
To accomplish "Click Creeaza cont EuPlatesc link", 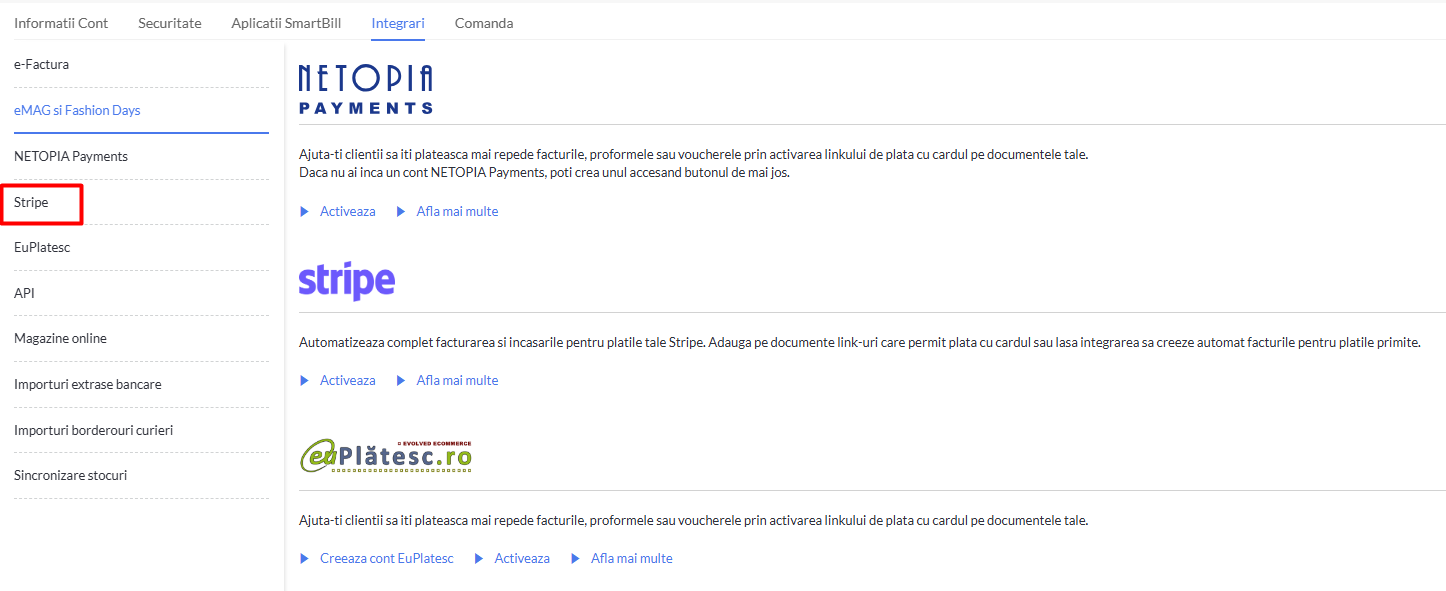I will pos(387,559).
